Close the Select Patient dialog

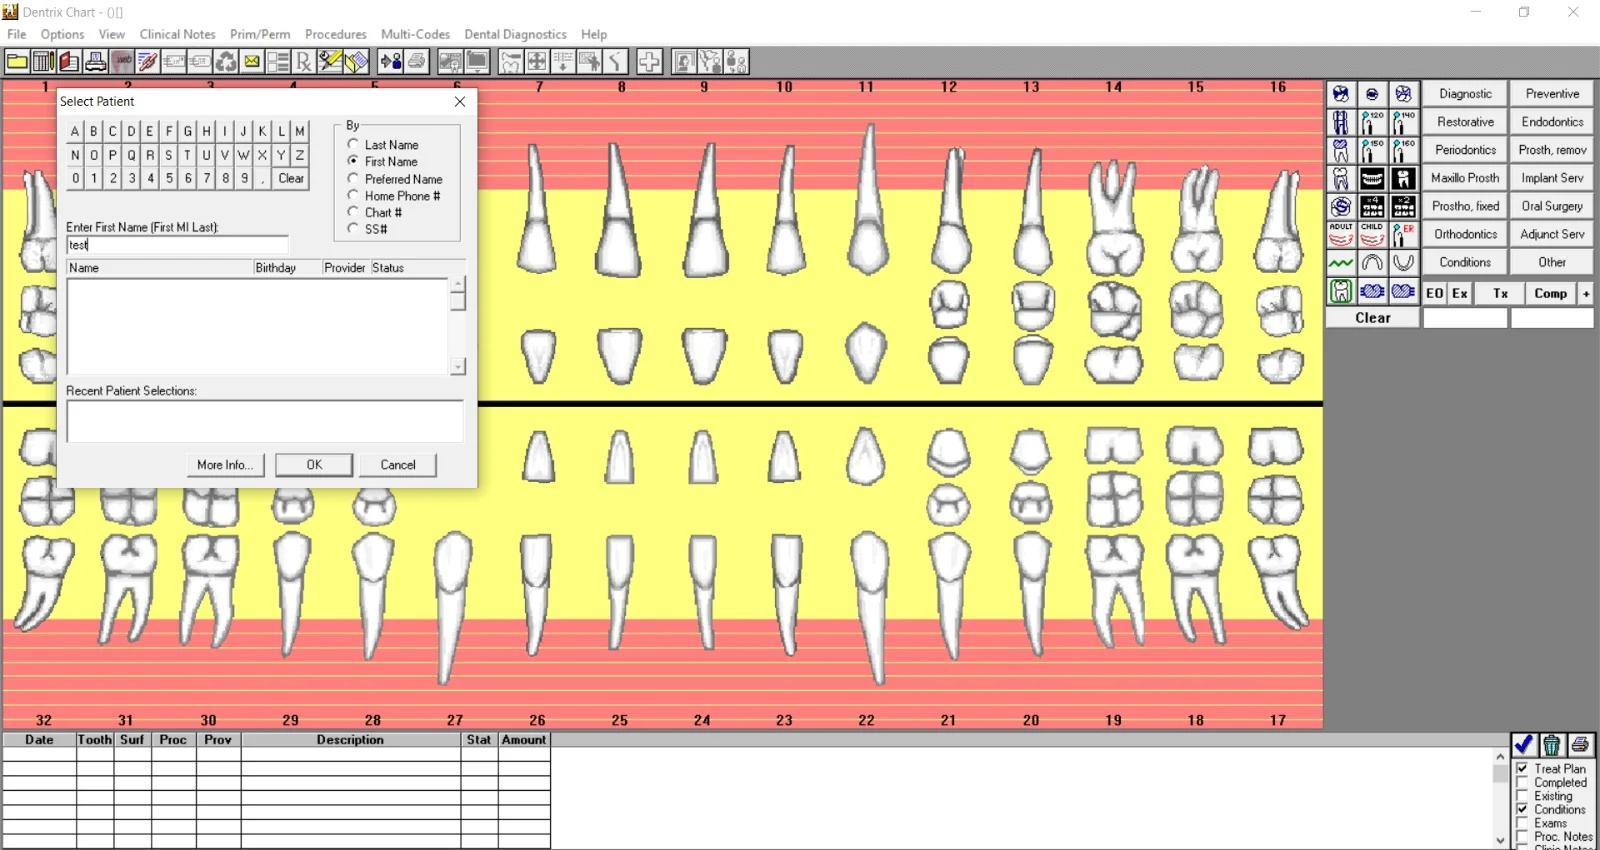(x=460, y=101)
